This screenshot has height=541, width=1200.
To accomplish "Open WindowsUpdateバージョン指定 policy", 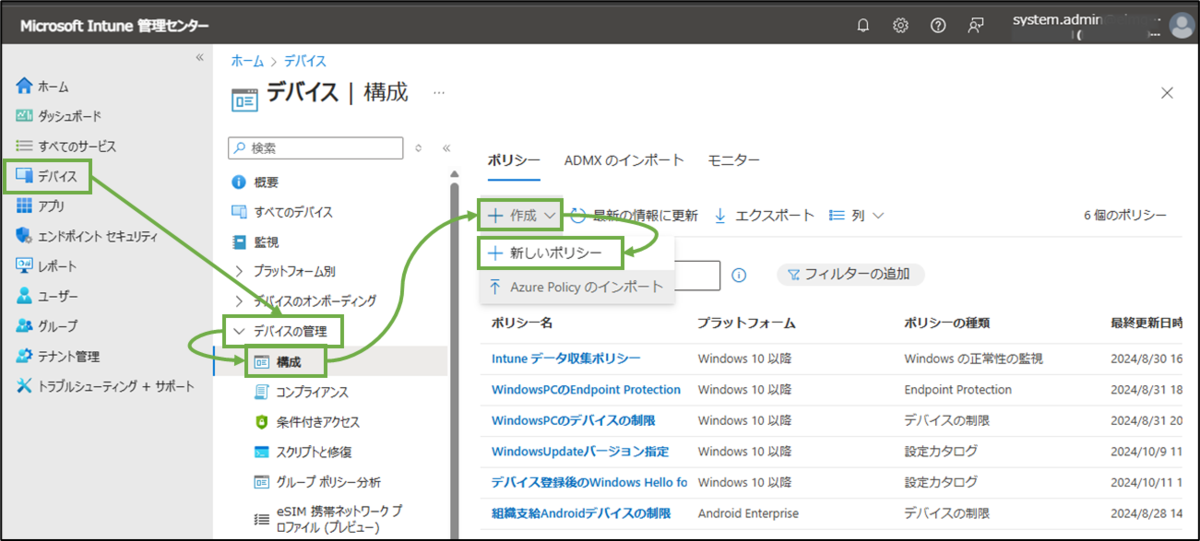I will (580, 451).
